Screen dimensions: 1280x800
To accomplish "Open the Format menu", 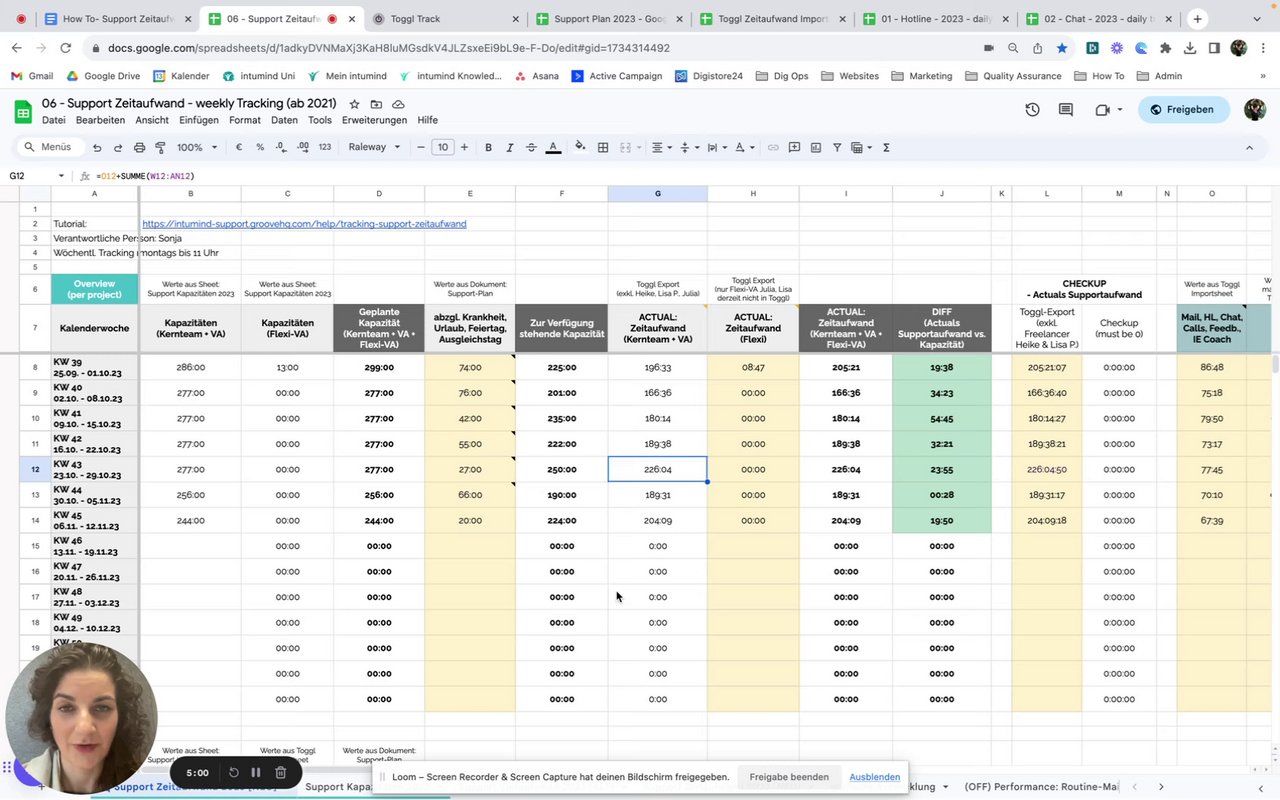I will pyautogui.click(x=245, y=120).
